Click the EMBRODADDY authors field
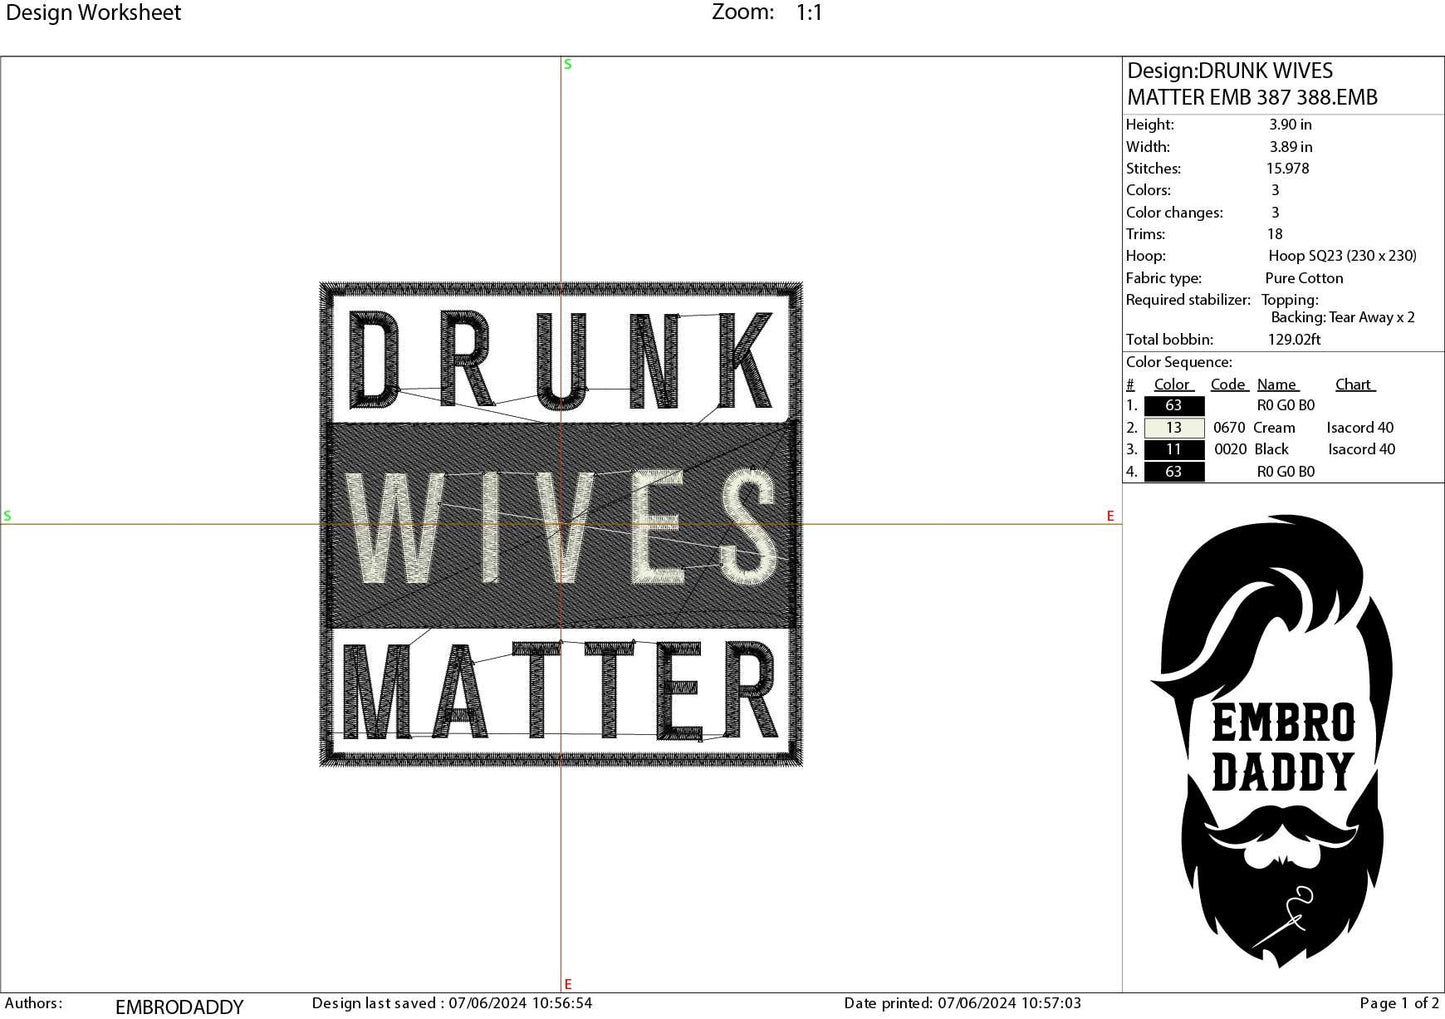 coord(179,1007)
